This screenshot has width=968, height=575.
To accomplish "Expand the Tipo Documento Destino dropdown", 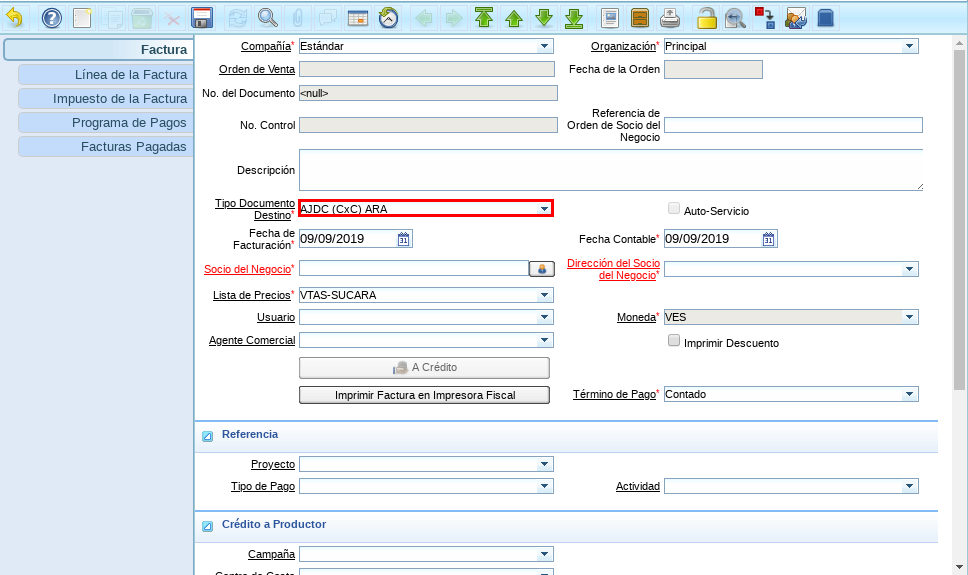I will coord(544,209).
